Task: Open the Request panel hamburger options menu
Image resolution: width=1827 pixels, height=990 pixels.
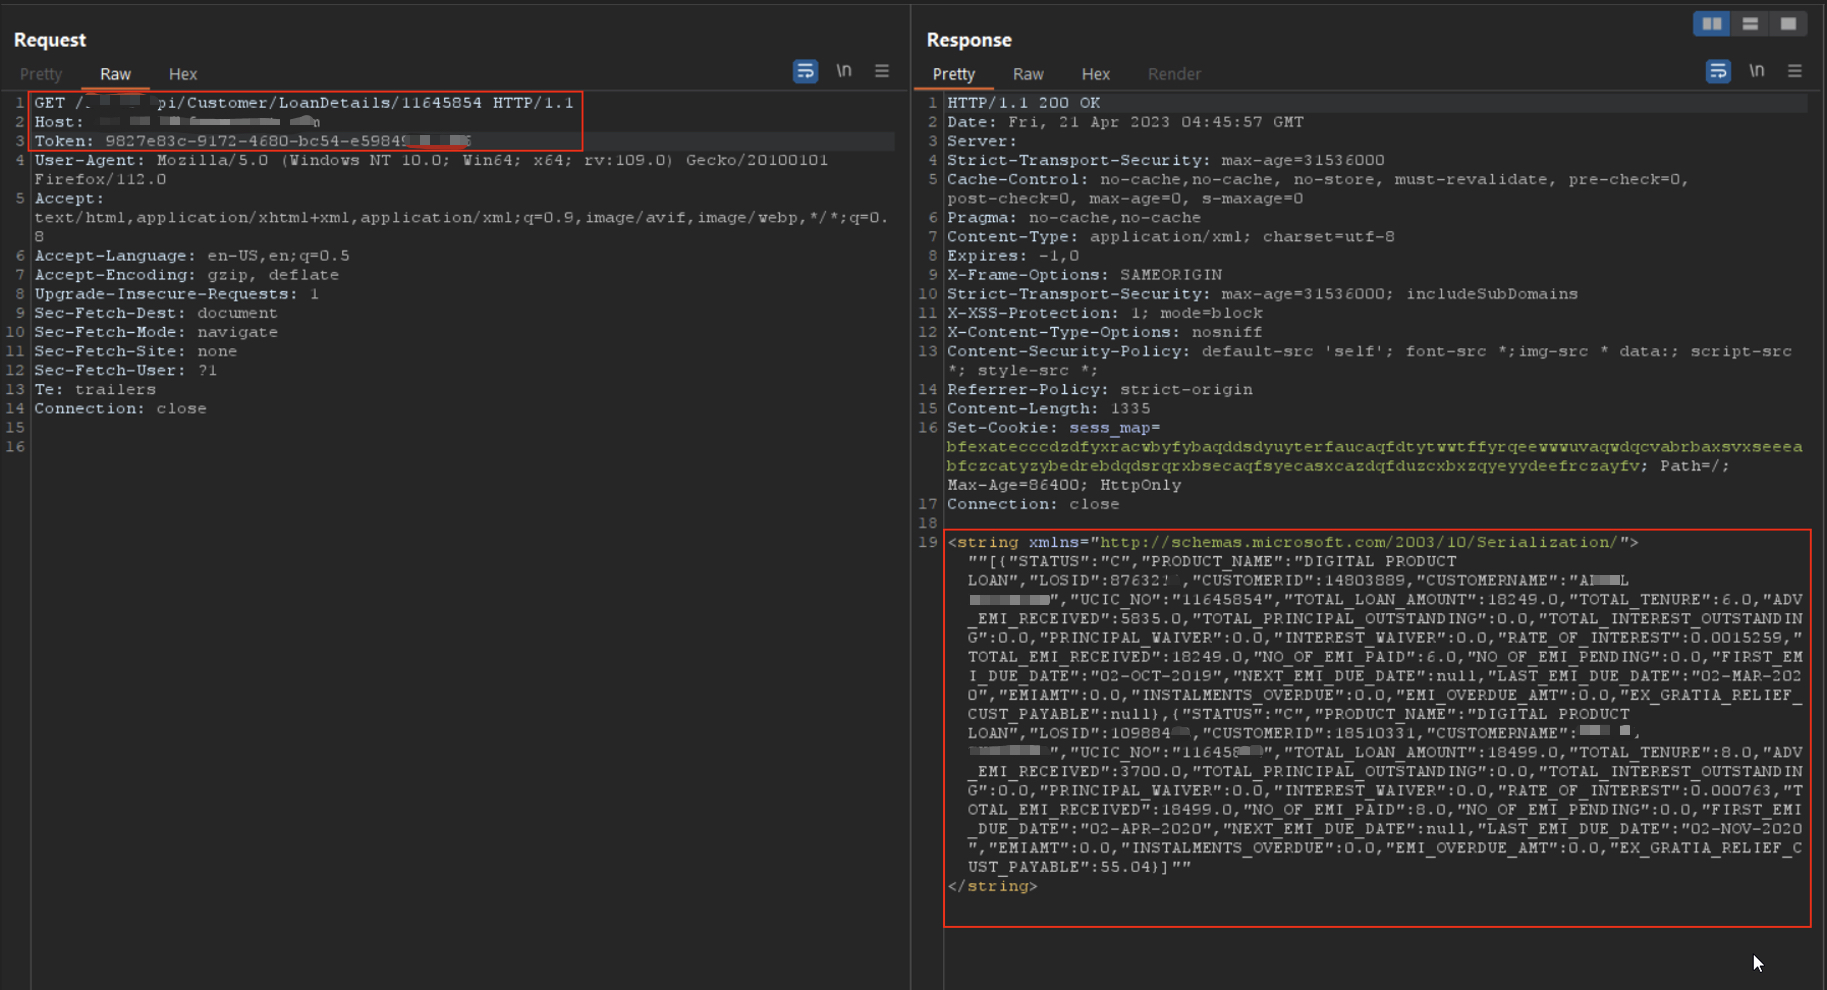Action: [x=882, y=71]
